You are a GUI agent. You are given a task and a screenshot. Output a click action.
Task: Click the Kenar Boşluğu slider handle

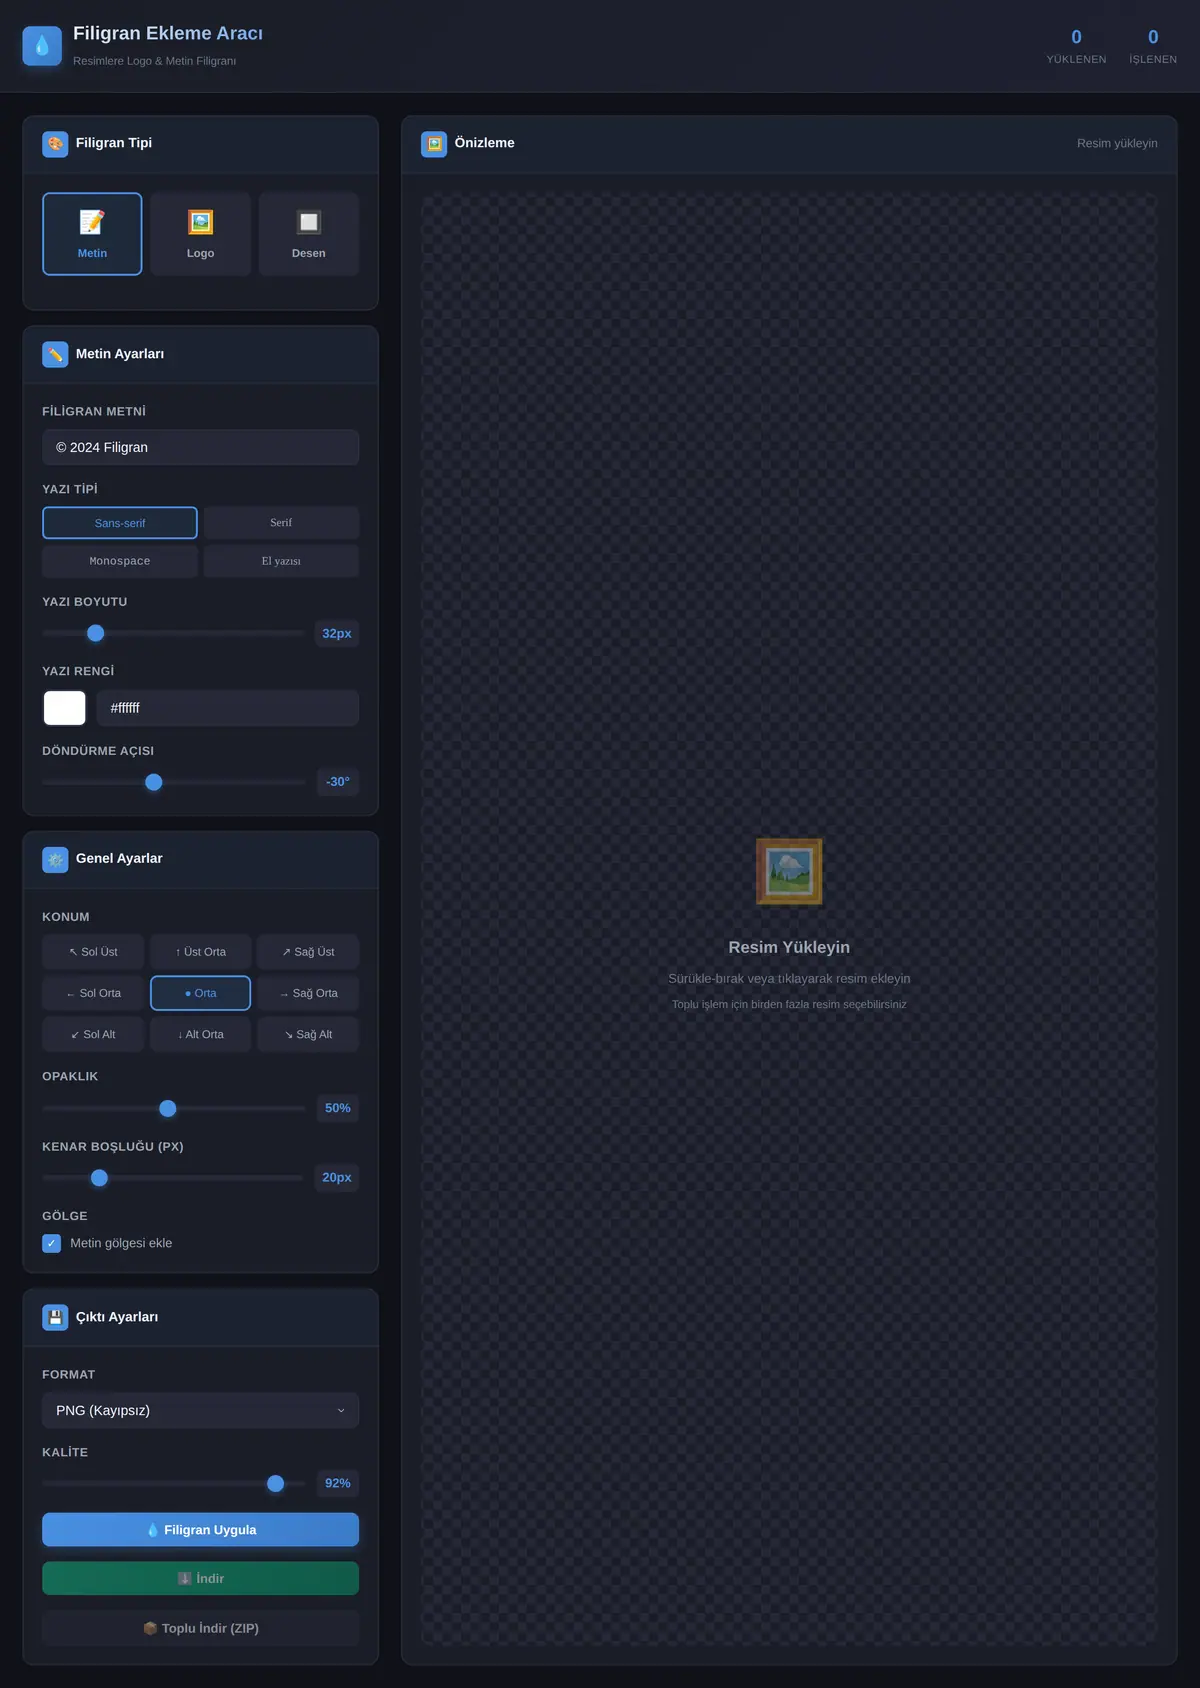click(99, 1178)
